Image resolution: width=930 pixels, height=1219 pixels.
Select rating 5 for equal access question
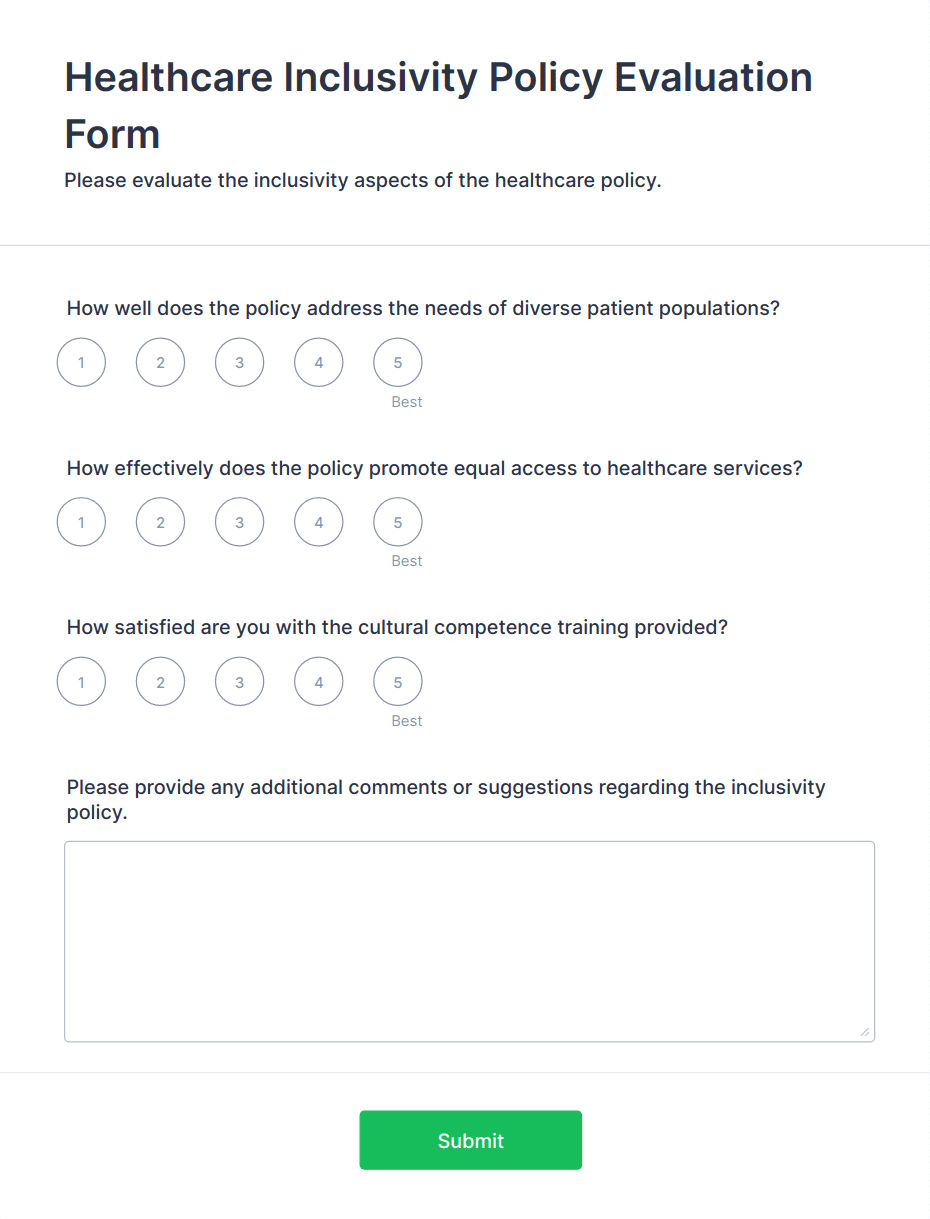397,521
